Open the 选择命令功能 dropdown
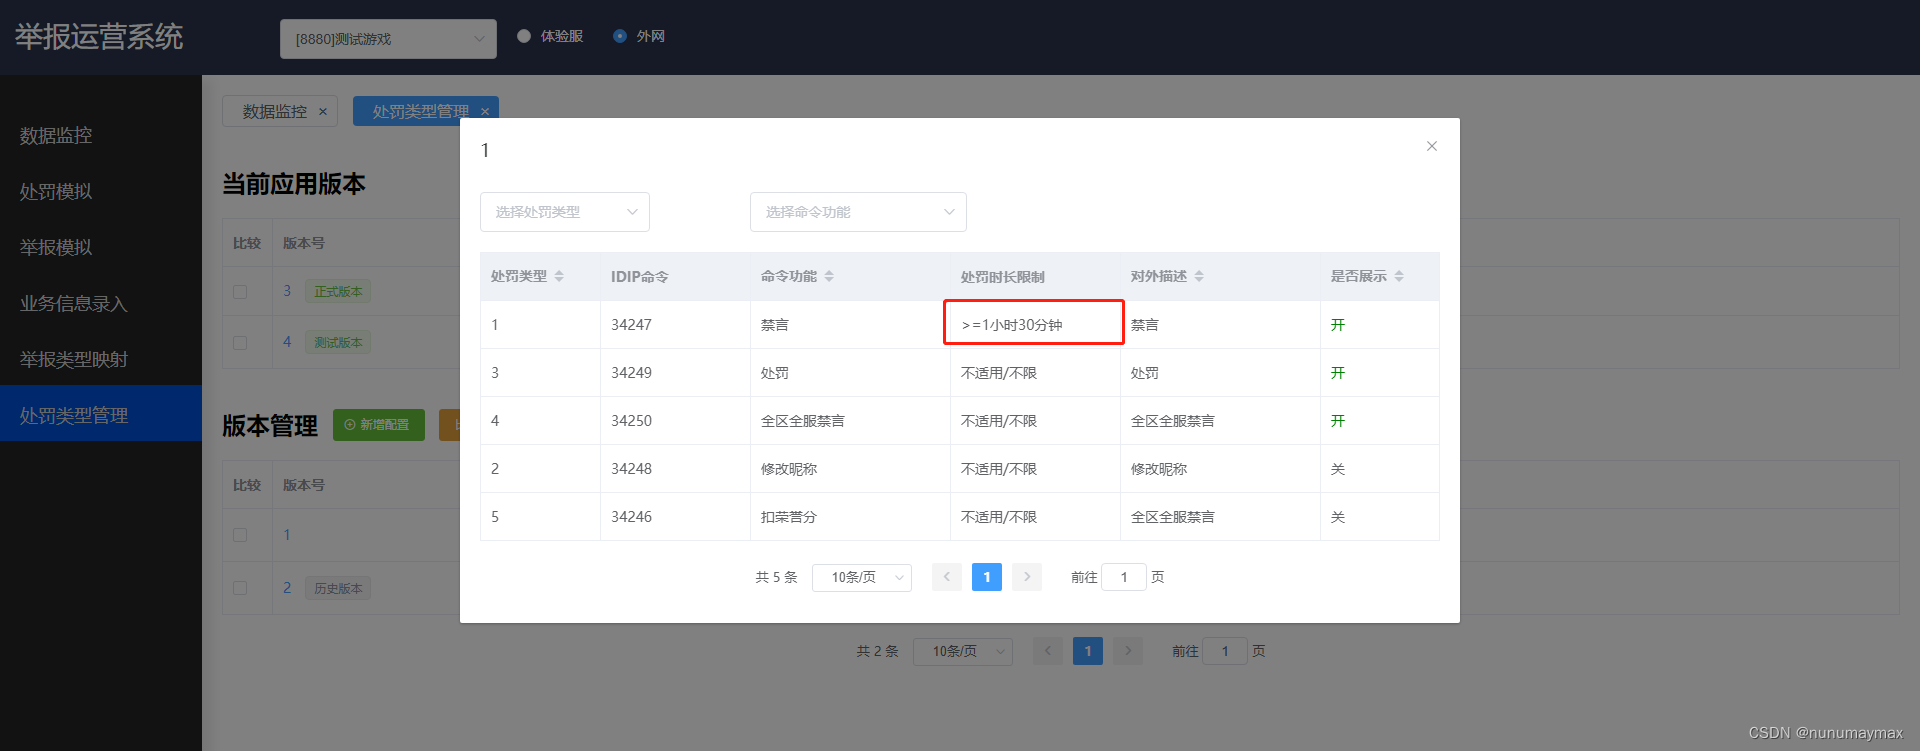Image resolution: width=1920 pixels, height=751 pixels. [858, 212]
